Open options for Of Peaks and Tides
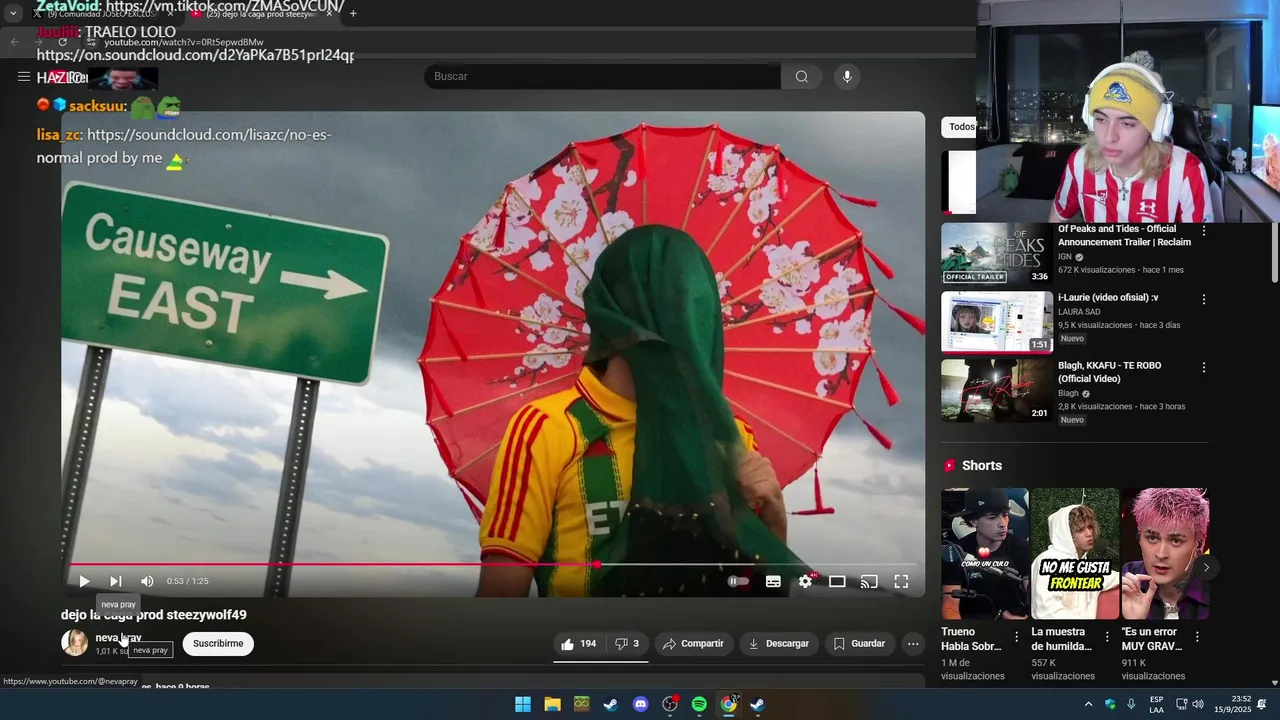This screenshot has width=1280, height=720. coord(1203,231)
